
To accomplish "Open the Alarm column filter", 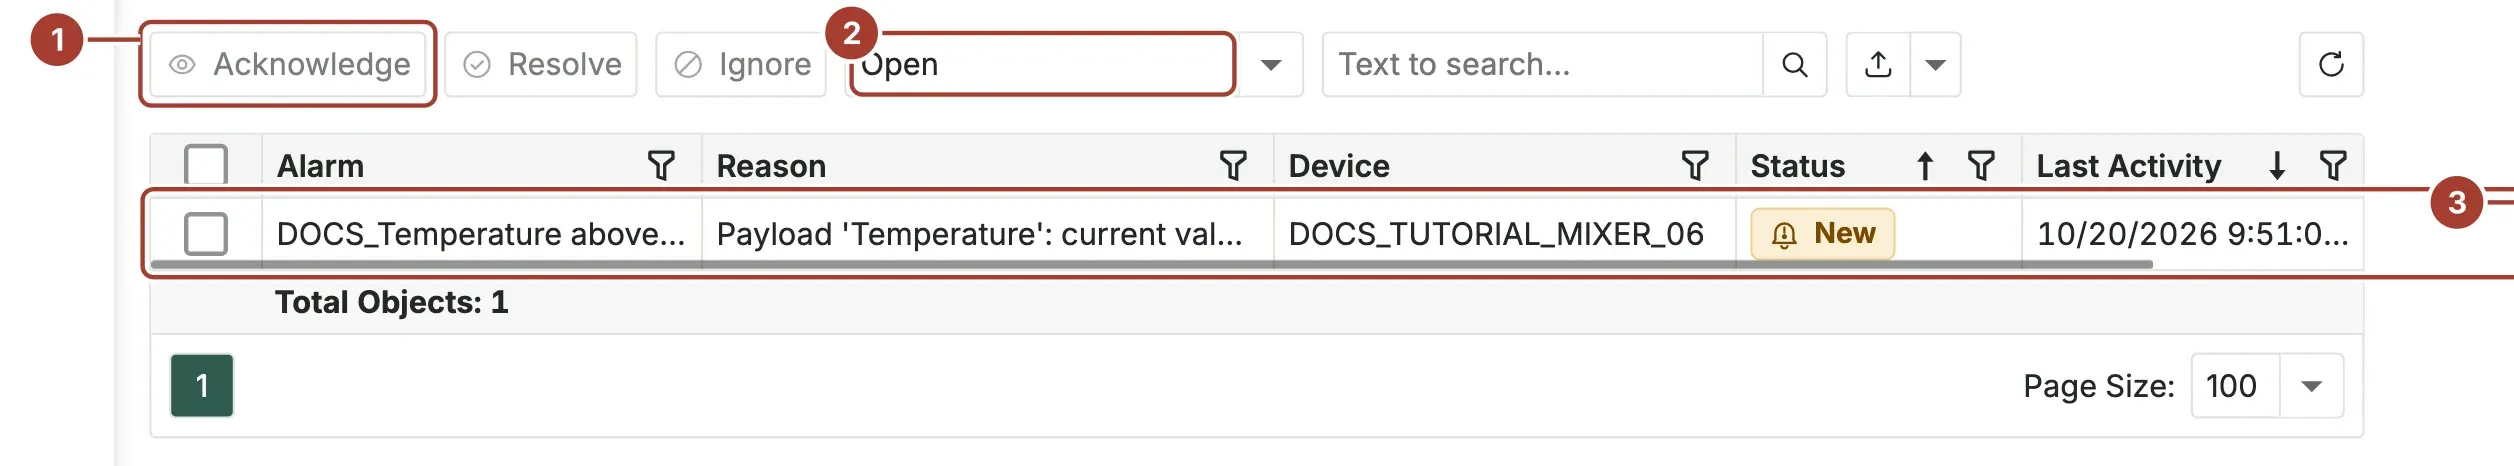I will tap(661, 165).
